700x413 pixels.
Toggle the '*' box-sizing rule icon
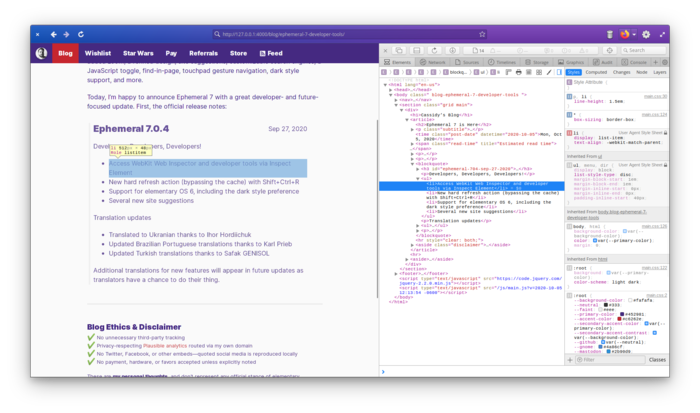[569, 115]
